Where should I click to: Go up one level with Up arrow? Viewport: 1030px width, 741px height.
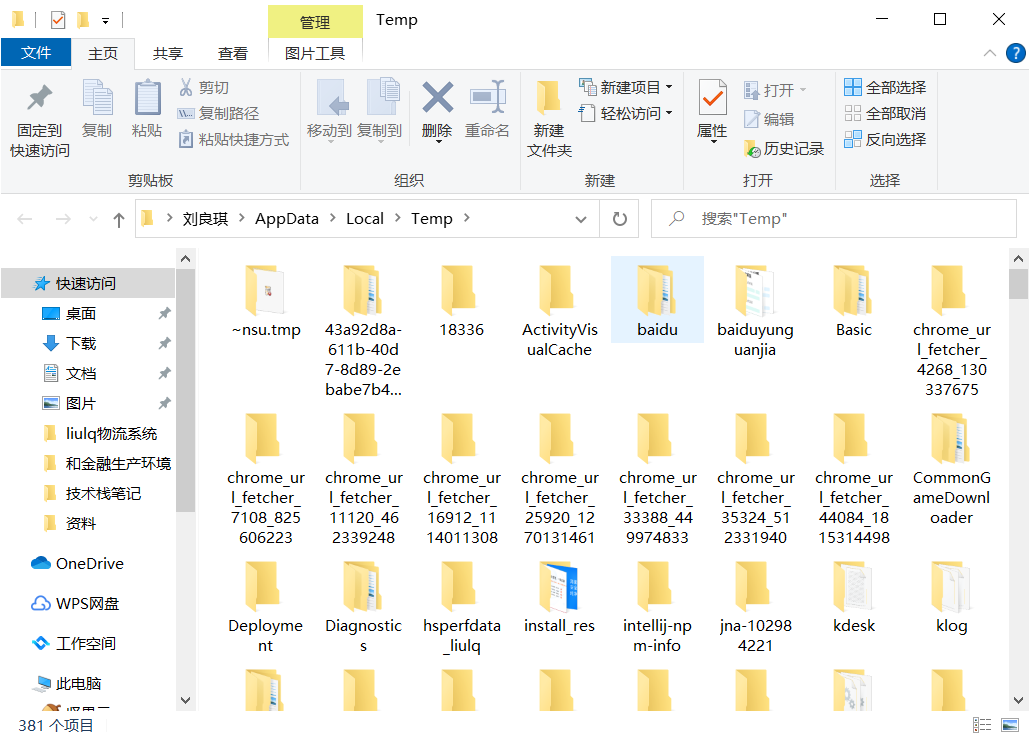(119, 219)
